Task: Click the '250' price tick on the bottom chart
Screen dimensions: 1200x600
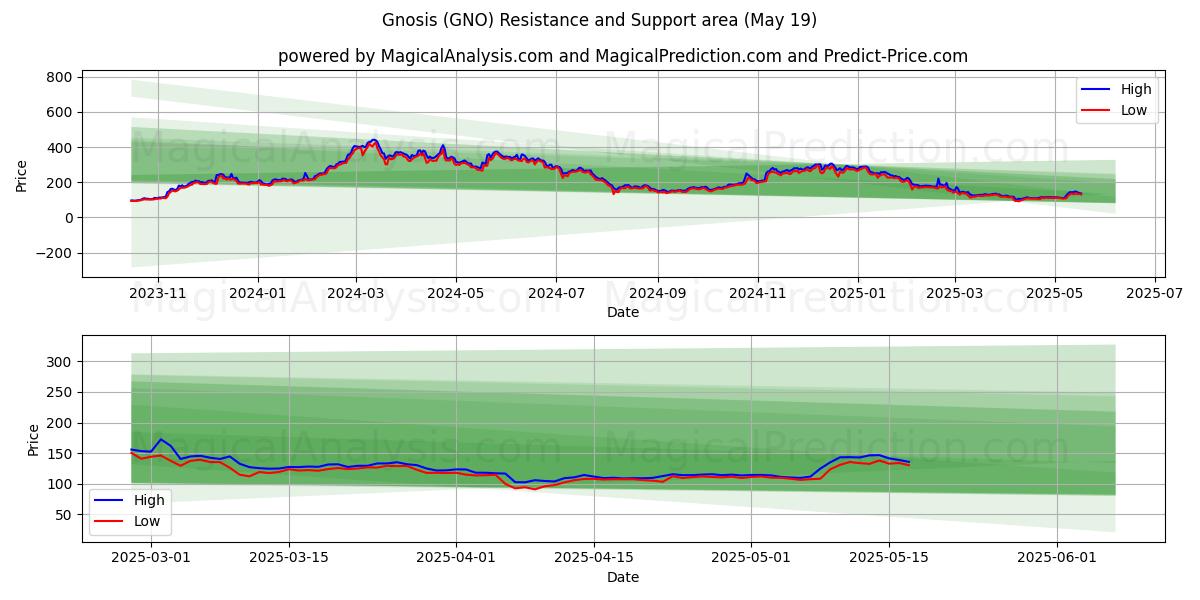Action: coord(59,393)
